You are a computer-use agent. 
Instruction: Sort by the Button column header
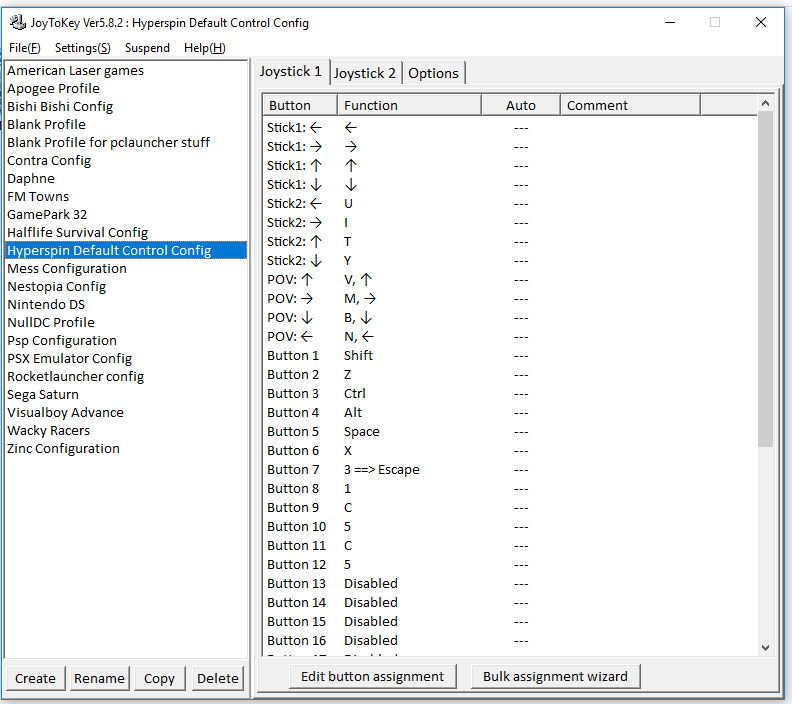coord(300,105)
